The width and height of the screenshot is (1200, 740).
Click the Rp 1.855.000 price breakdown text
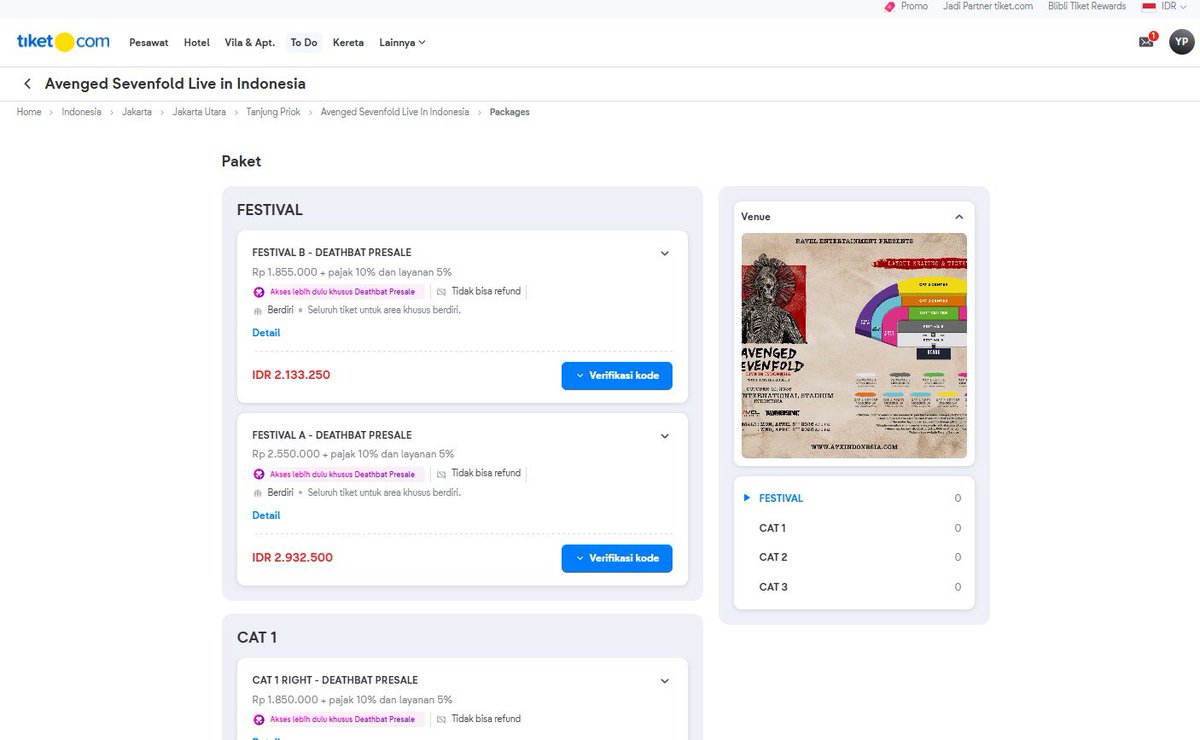[x=352, y=272]
